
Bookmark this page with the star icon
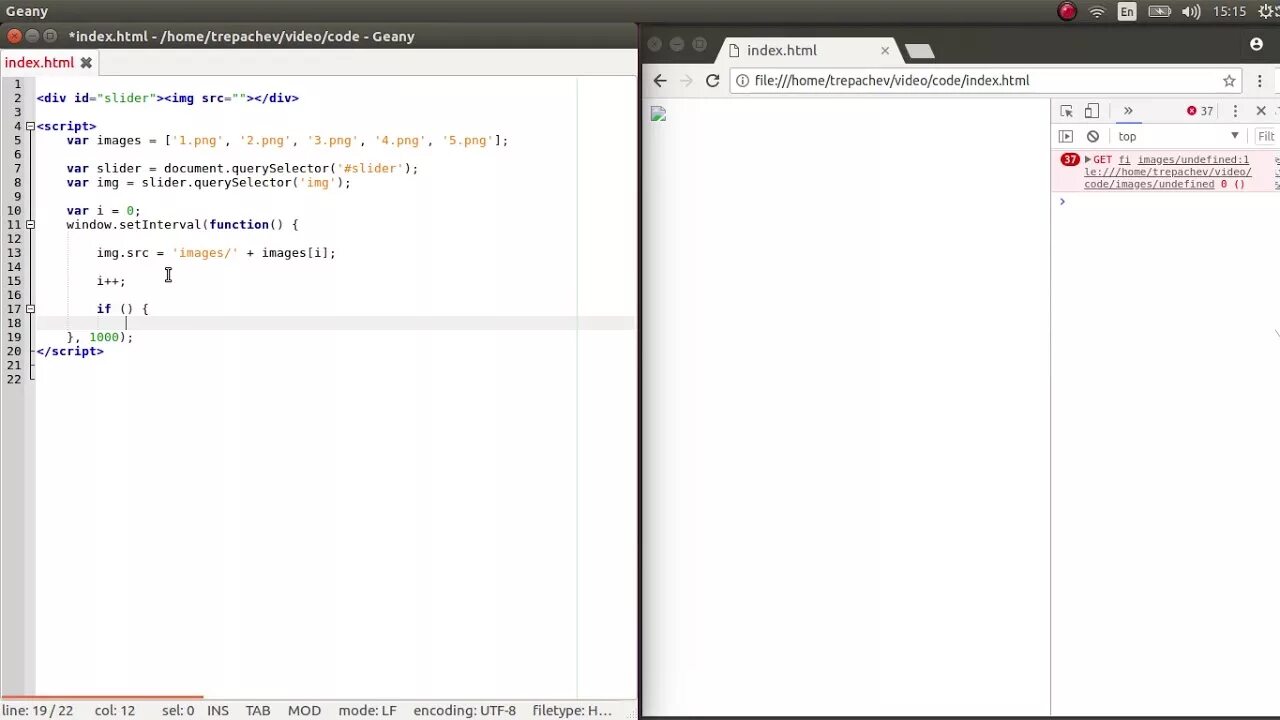(1229, 81)
